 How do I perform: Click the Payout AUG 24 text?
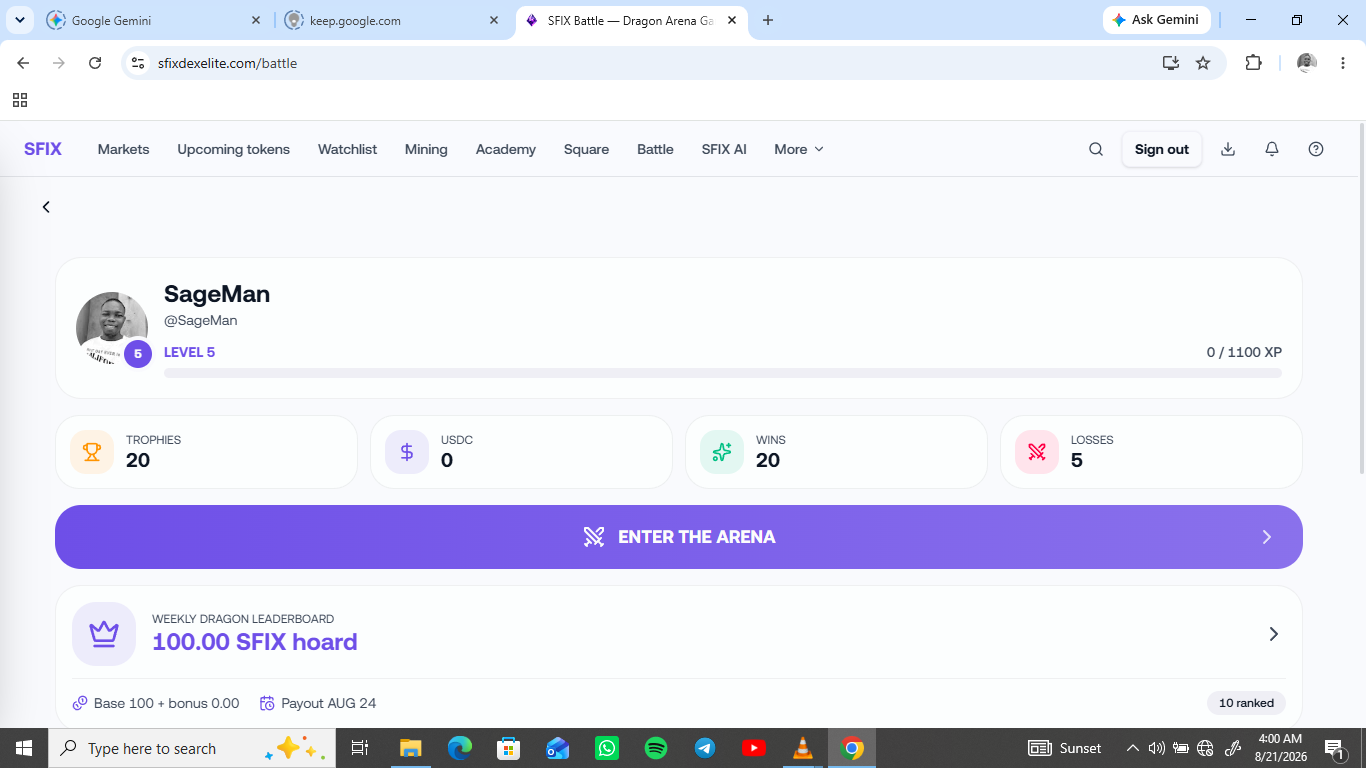[329, 703]
